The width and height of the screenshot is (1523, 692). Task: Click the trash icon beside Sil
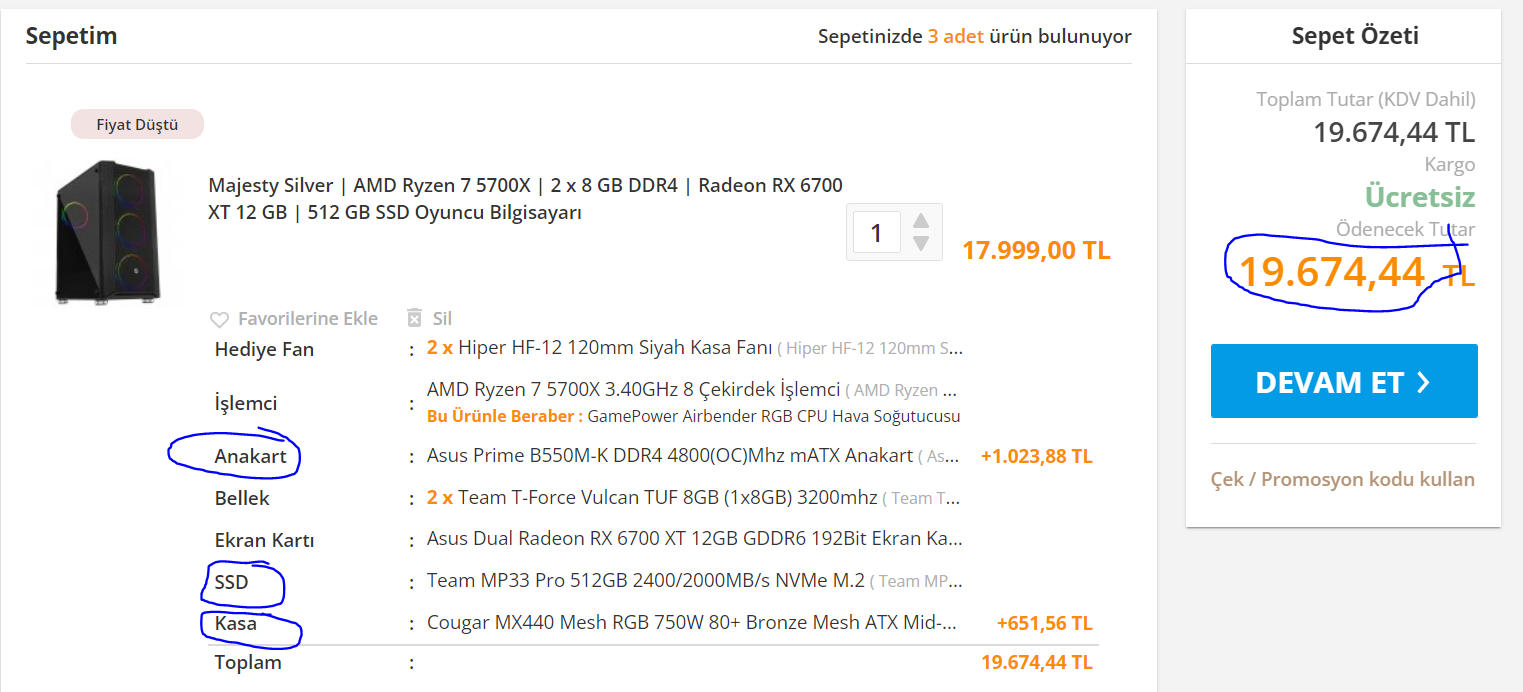pos(415,318)
